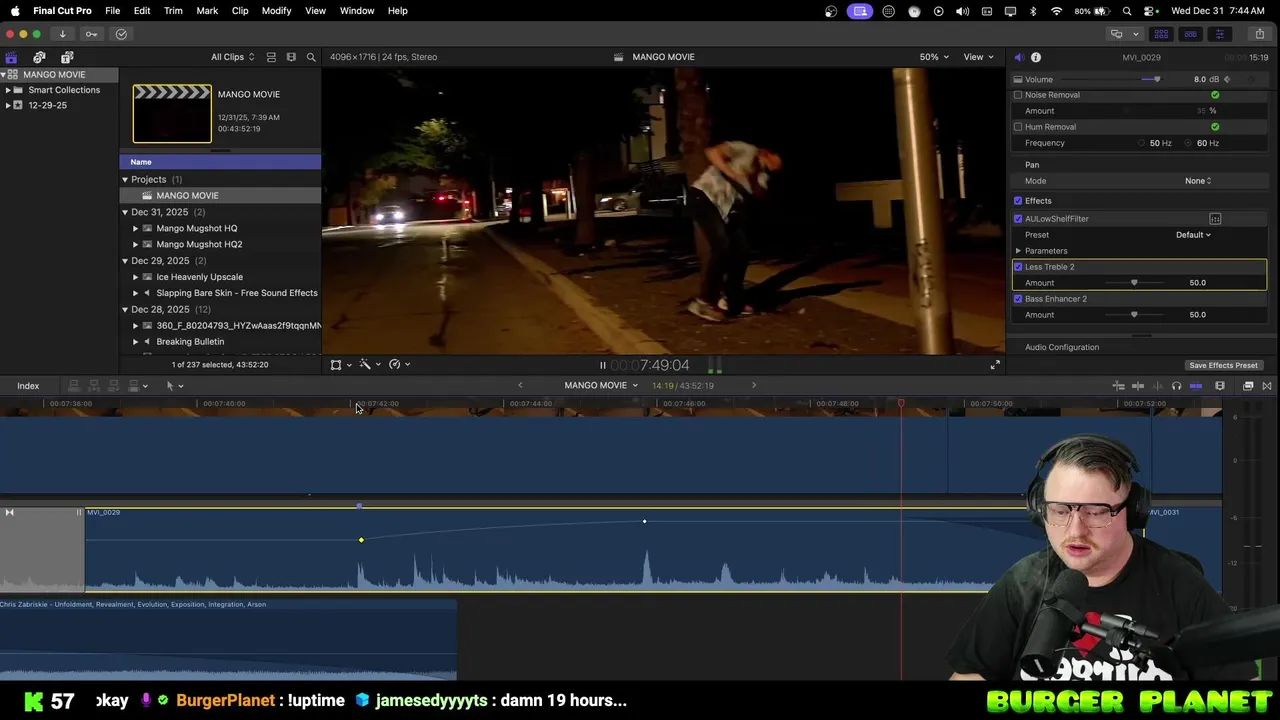
Task: Expand the 12-29-25 event
Action: click(8, 105)
